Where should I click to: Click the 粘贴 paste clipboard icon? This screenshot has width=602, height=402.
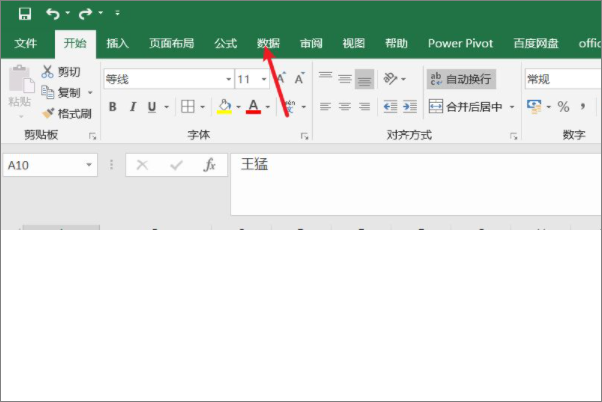click(21, 79)
